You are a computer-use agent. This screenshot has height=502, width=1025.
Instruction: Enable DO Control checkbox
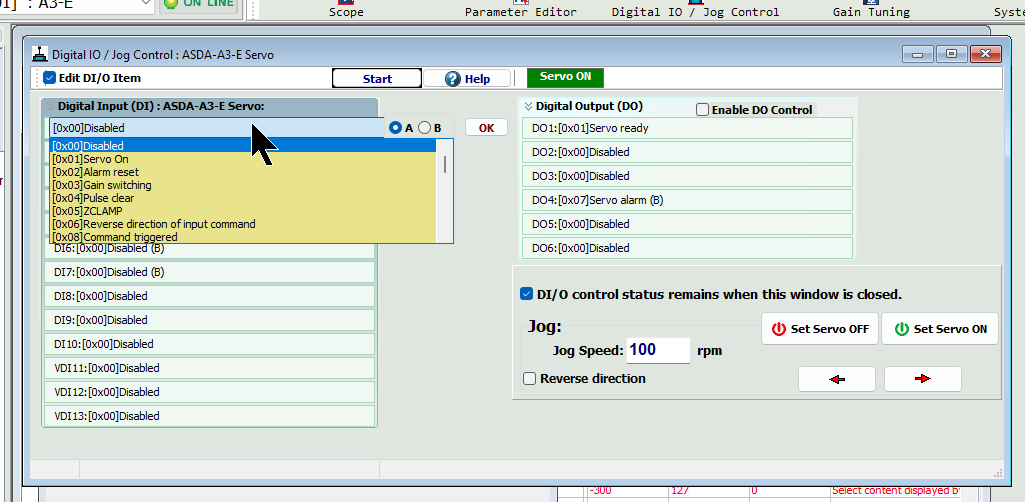click(702, 110)
